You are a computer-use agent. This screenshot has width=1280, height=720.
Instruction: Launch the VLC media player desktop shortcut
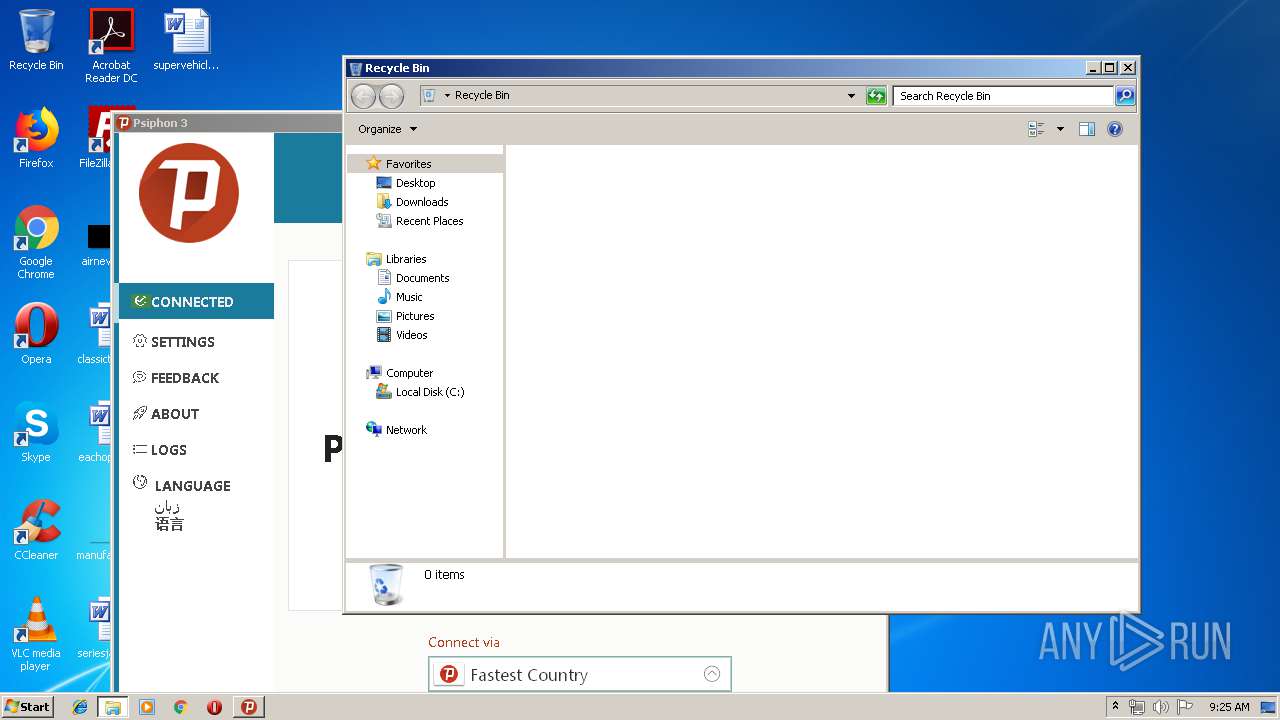pos(36,634)
